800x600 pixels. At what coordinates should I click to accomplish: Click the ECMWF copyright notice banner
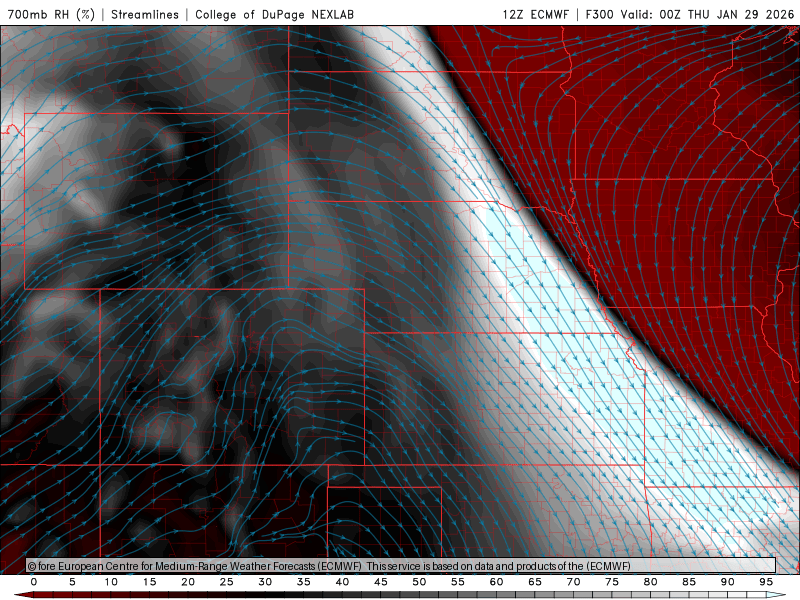coord(401,566)
